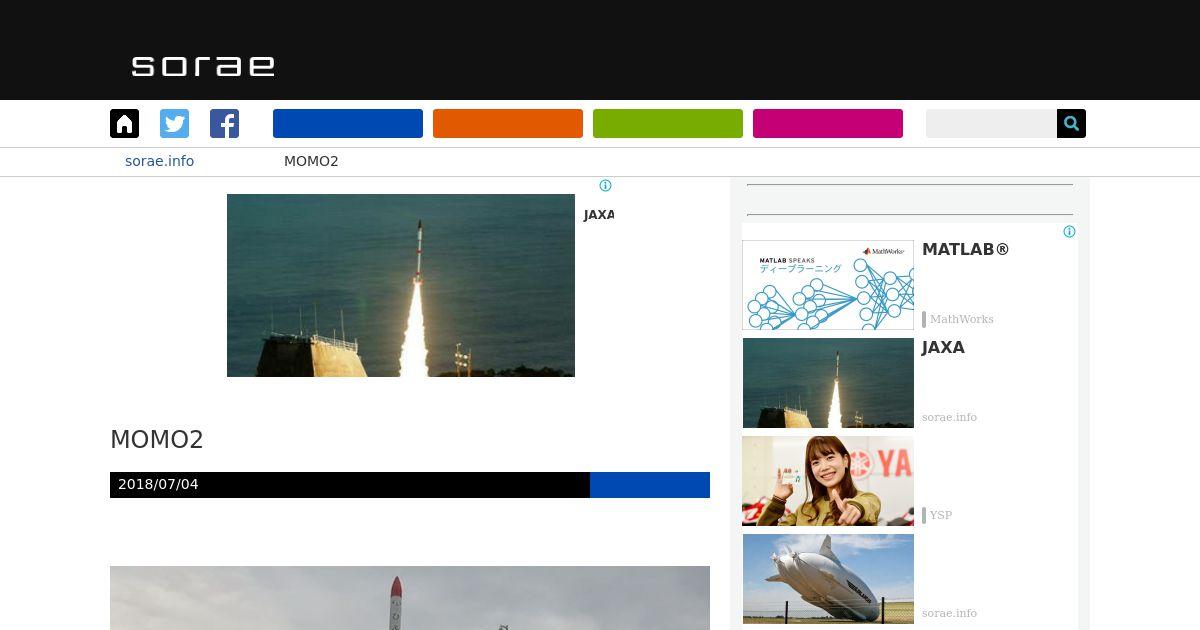
Task: Open the MATLAB® sidebar ad title
Action: pos(966,249)
